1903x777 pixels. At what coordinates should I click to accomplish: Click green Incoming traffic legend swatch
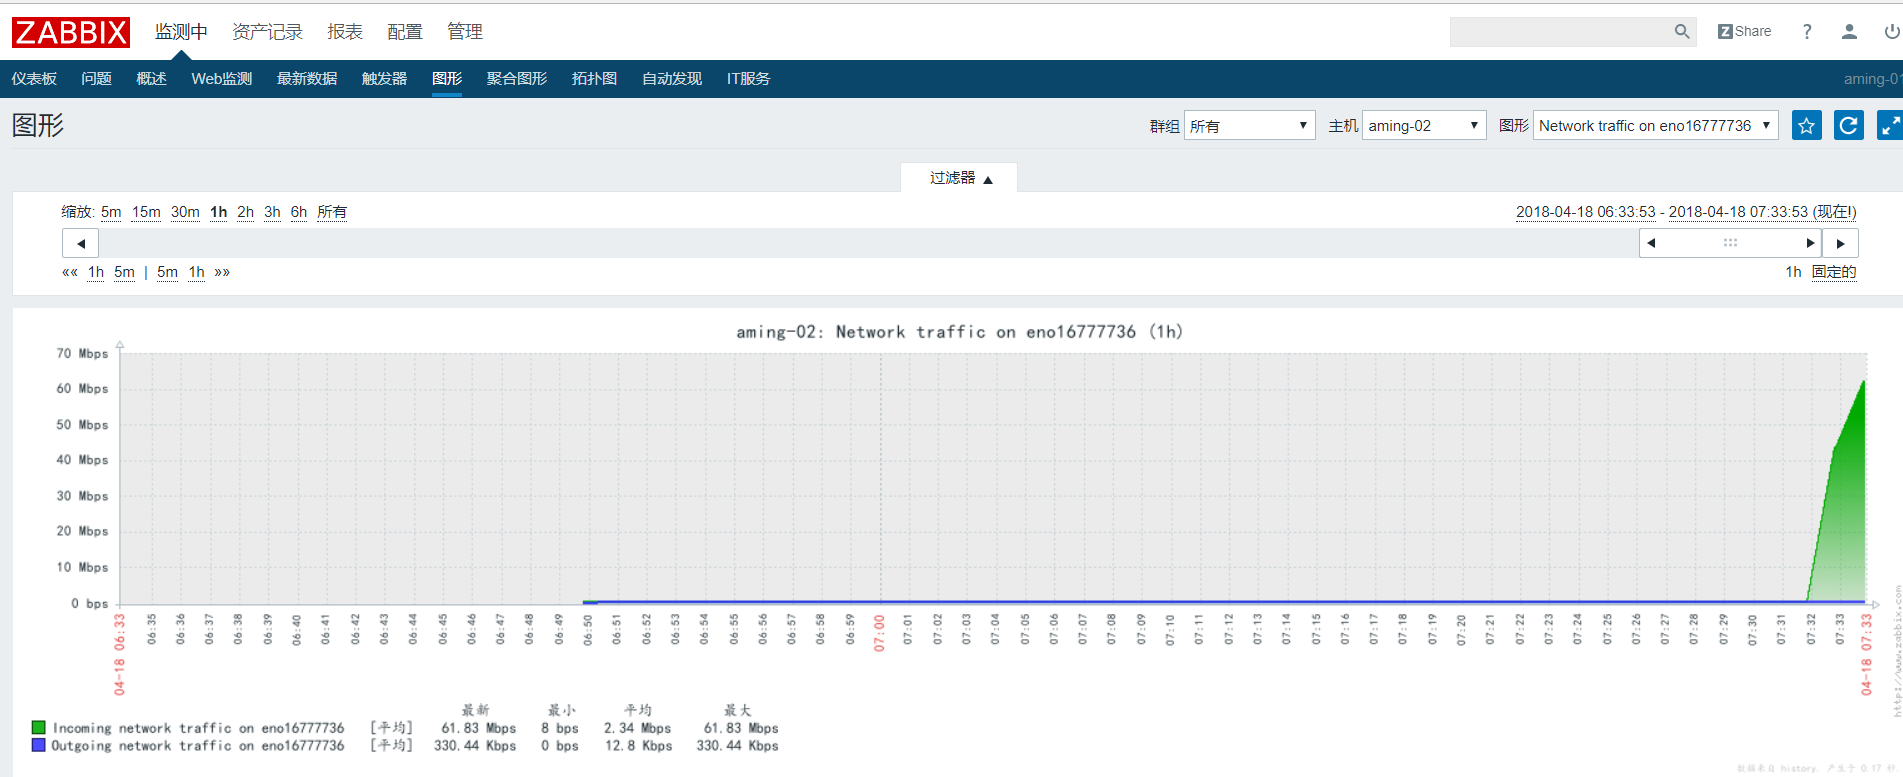pos(38,728)
